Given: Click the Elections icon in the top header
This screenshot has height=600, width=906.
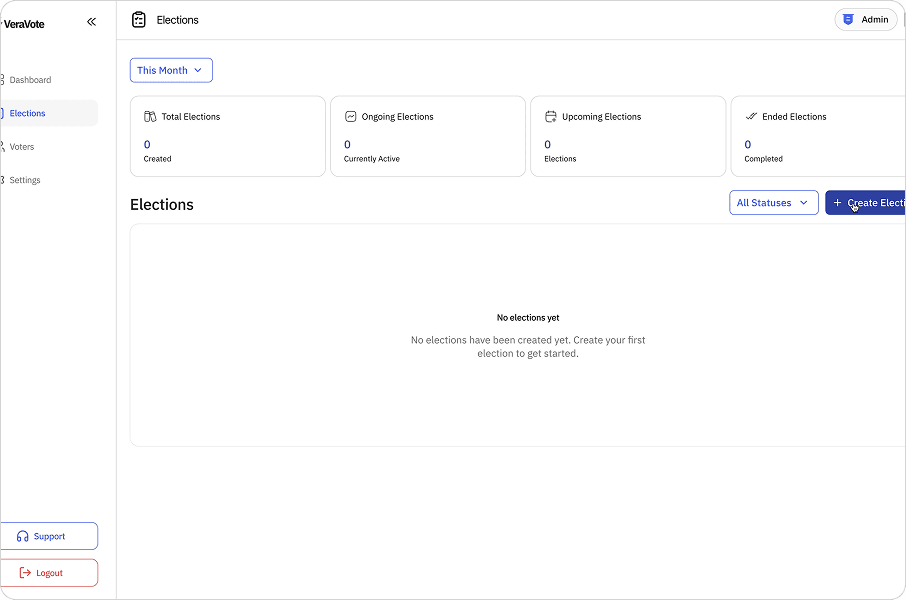Looking at the screenshot, I should click(137, 19).
